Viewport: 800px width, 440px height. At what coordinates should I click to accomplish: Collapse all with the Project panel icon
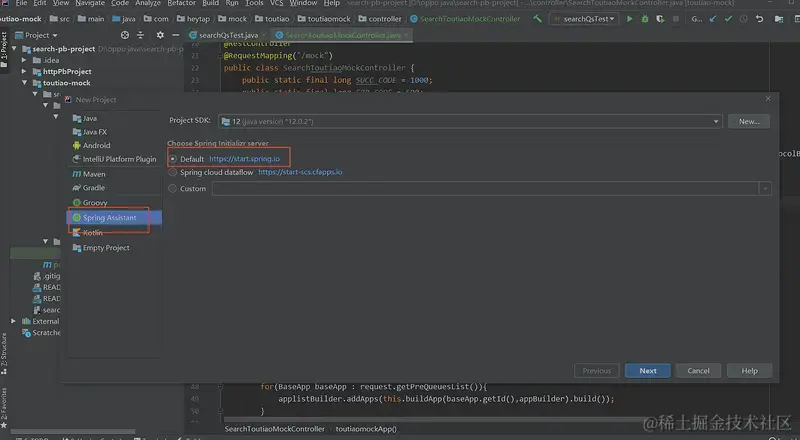140,35
